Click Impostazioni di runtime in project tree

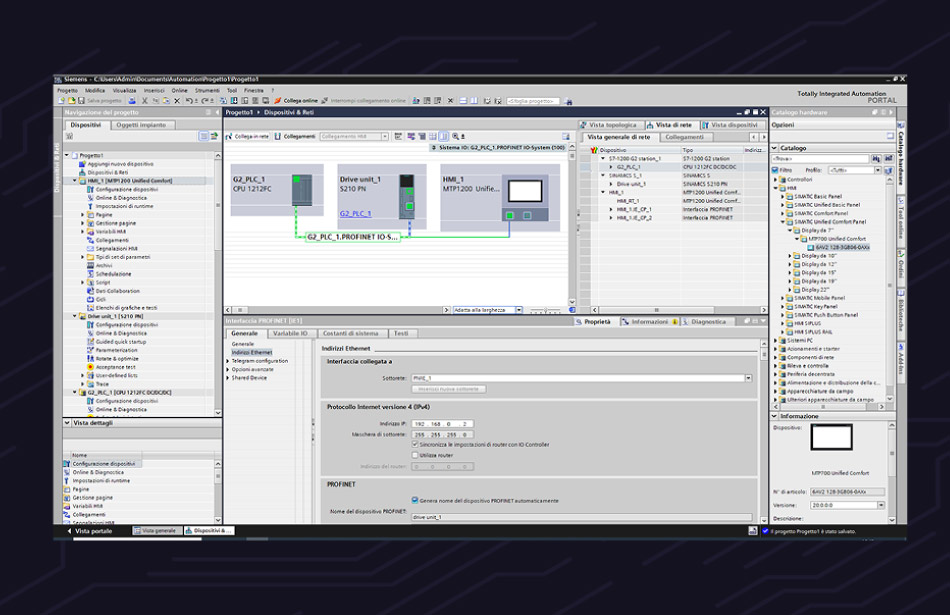pos(124,206)
